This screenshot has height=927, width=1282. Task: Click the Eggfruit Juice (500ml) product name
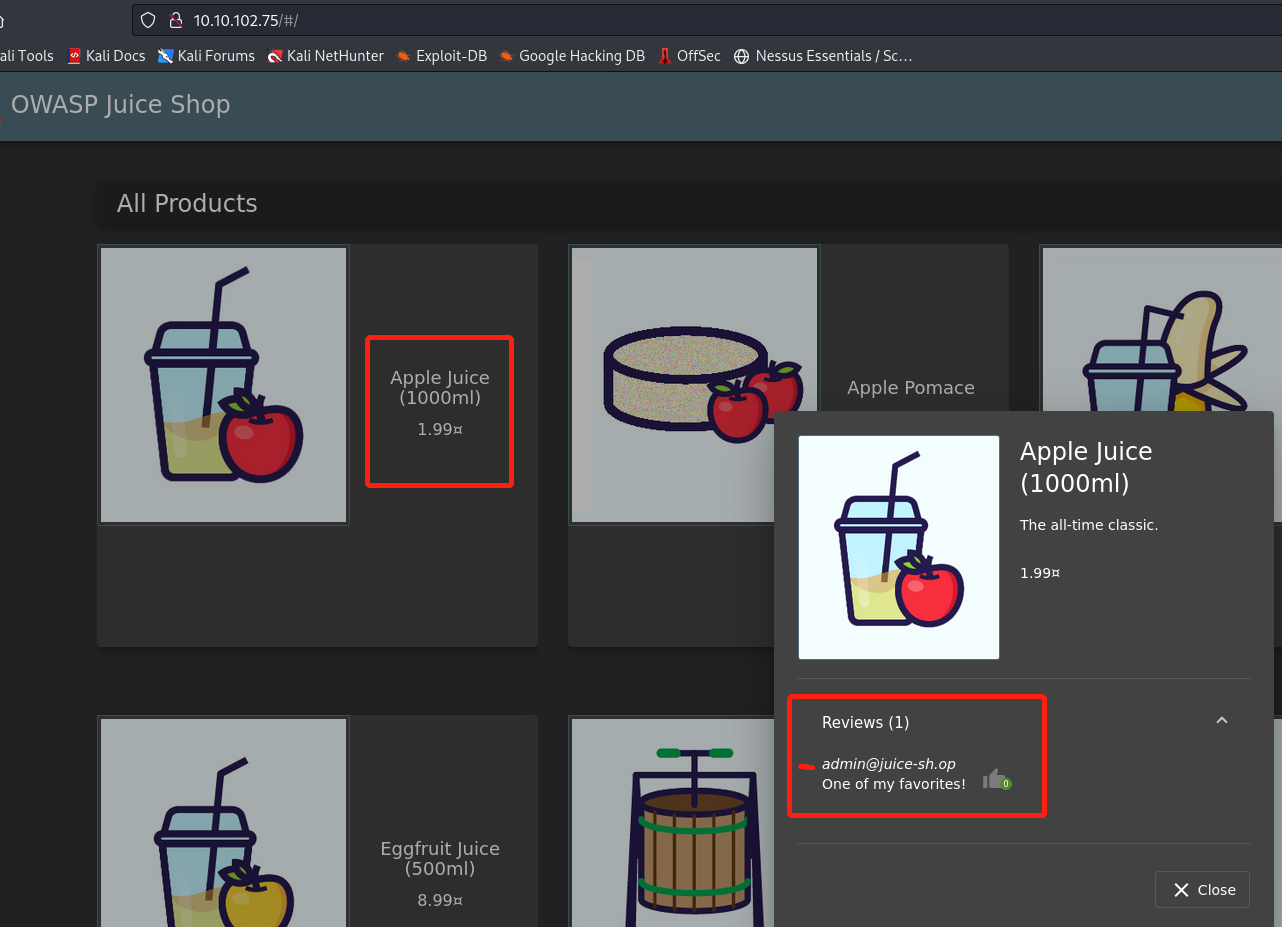[x=440, y=858]
